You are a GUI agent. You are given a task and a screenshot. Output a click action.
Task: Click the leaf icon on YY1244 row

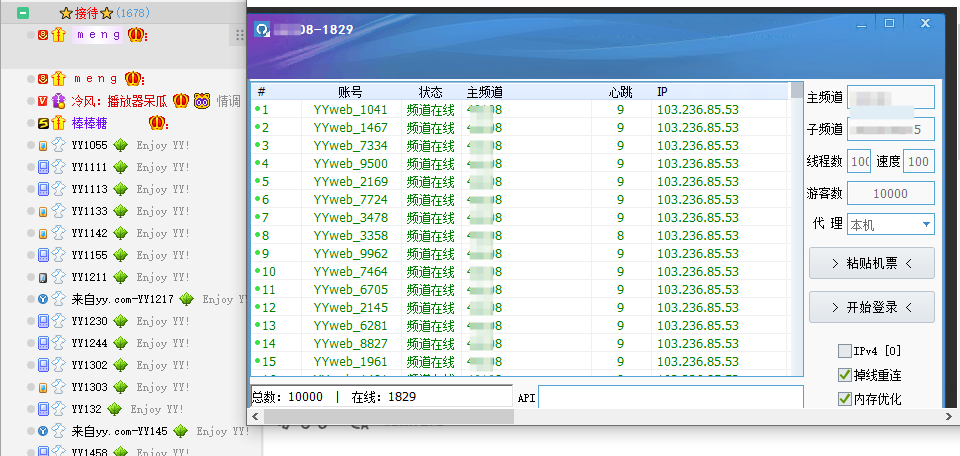click(121, 343)
